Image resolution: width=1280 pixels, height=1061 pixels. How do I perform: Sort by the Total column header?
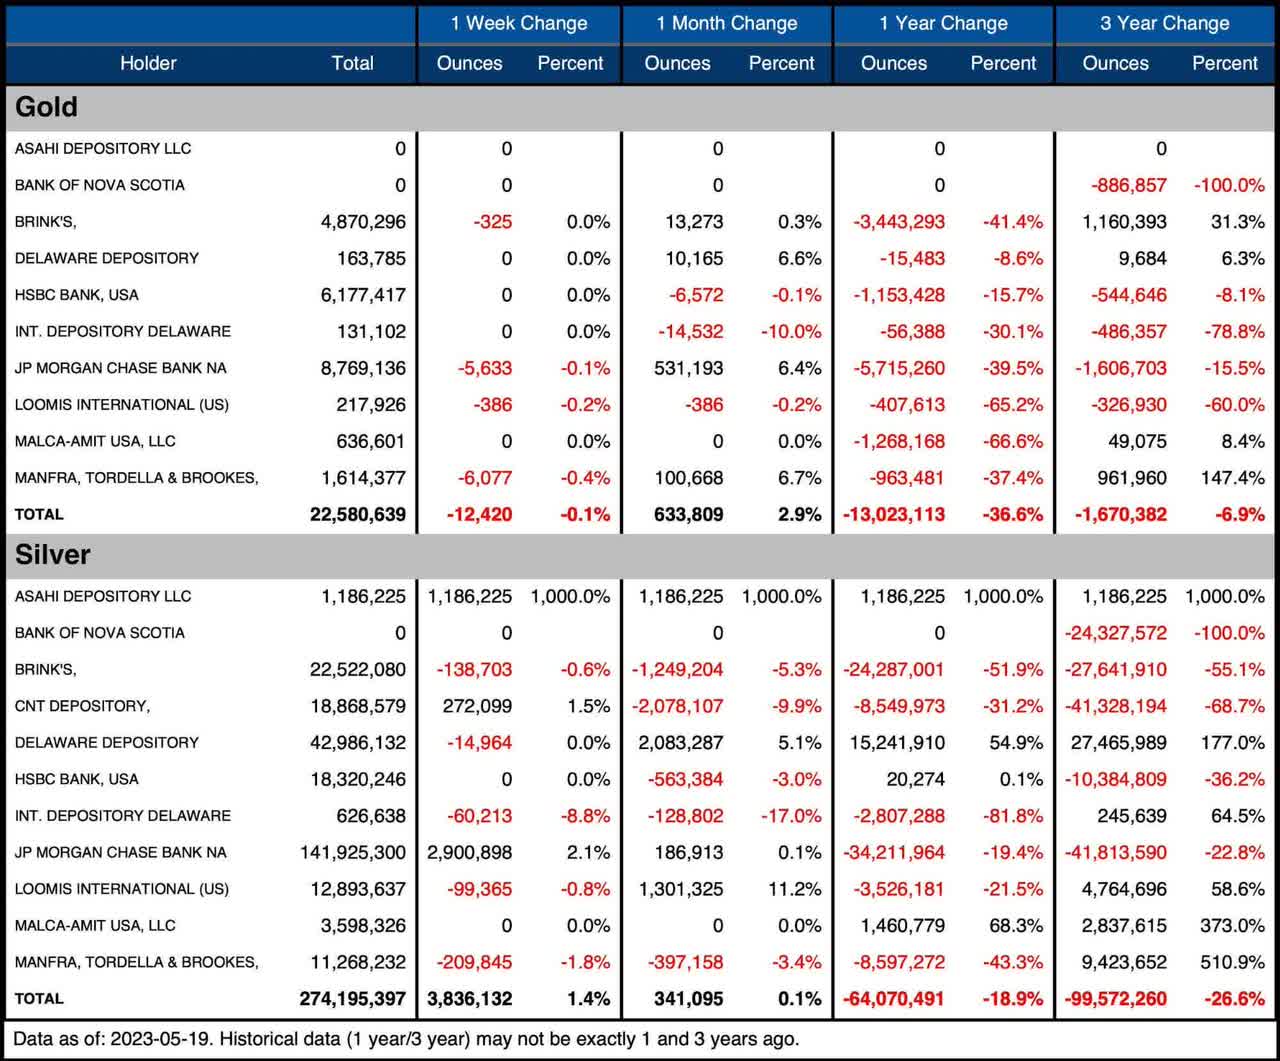tap(353, 63)
